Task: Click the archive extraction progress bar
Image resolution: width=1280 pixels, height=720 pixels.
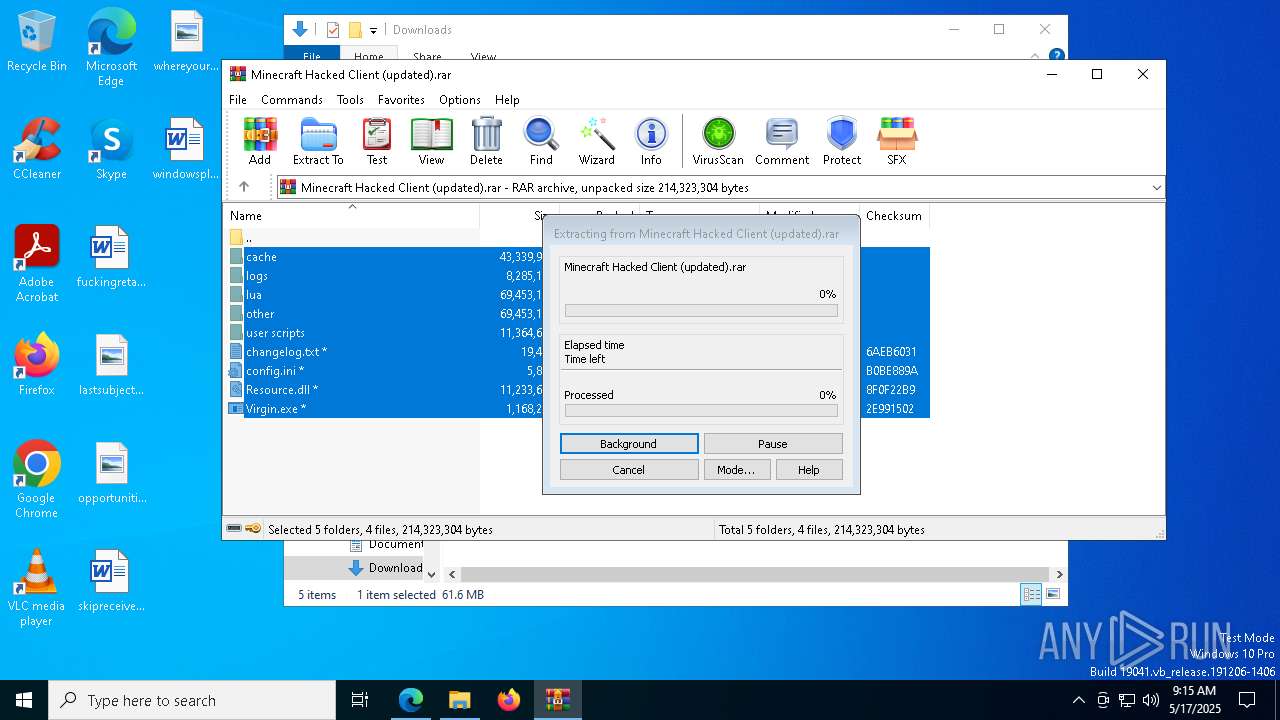Action: [x=701, y=311]
